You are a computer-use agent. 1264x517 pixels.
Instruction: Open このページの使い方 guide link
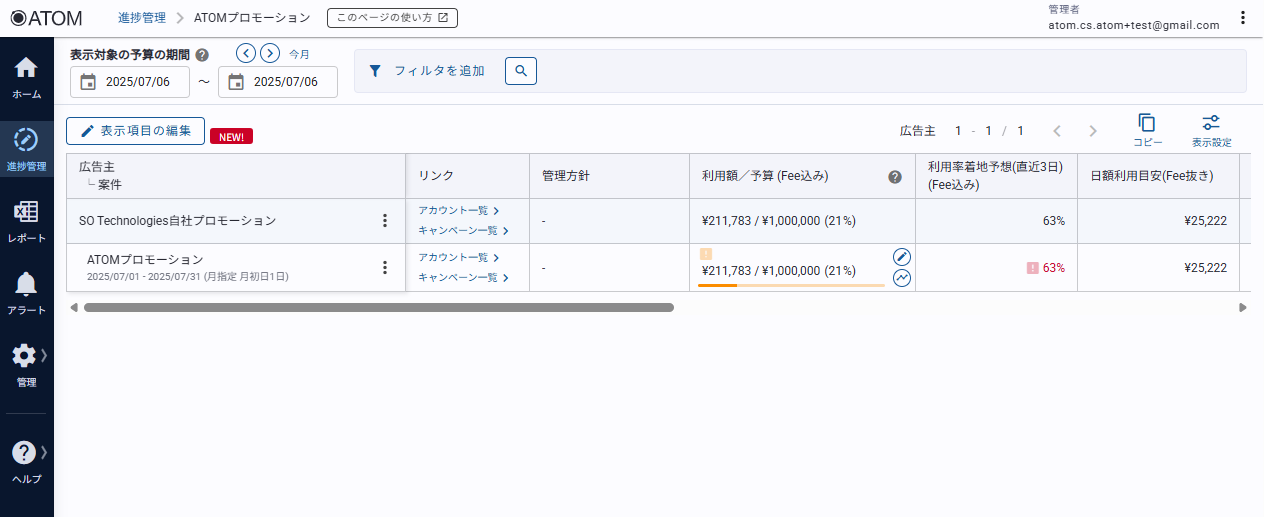tap(392, 18)
